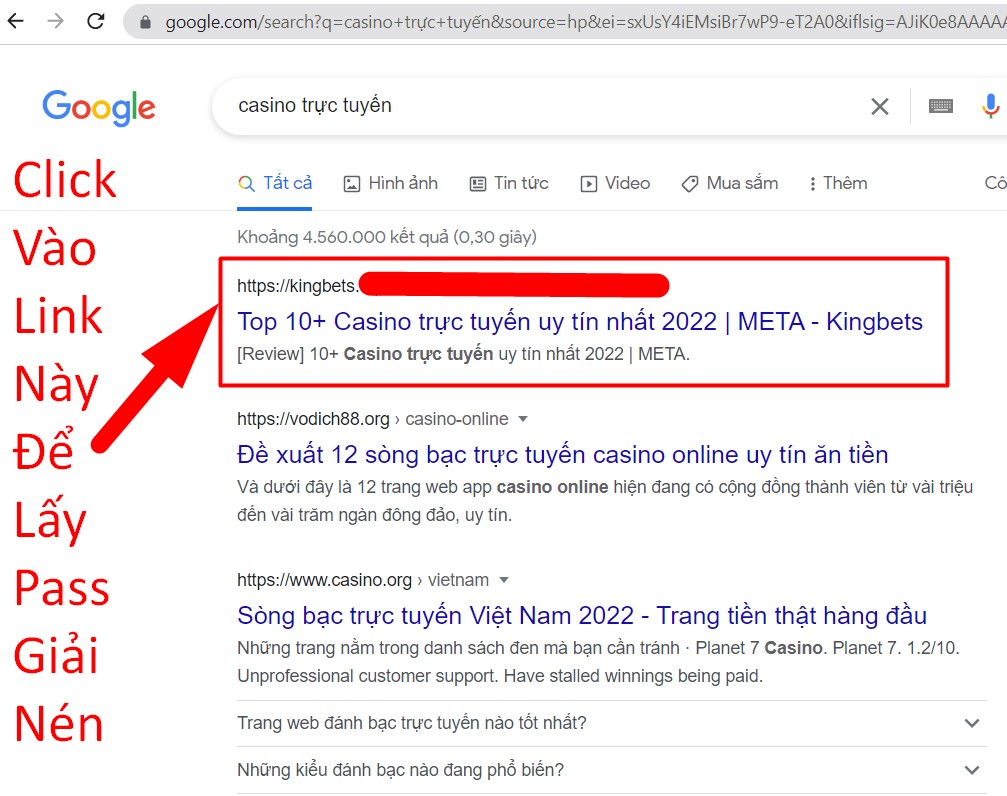Select the 'Tất cả' search tab

[275, 184]
